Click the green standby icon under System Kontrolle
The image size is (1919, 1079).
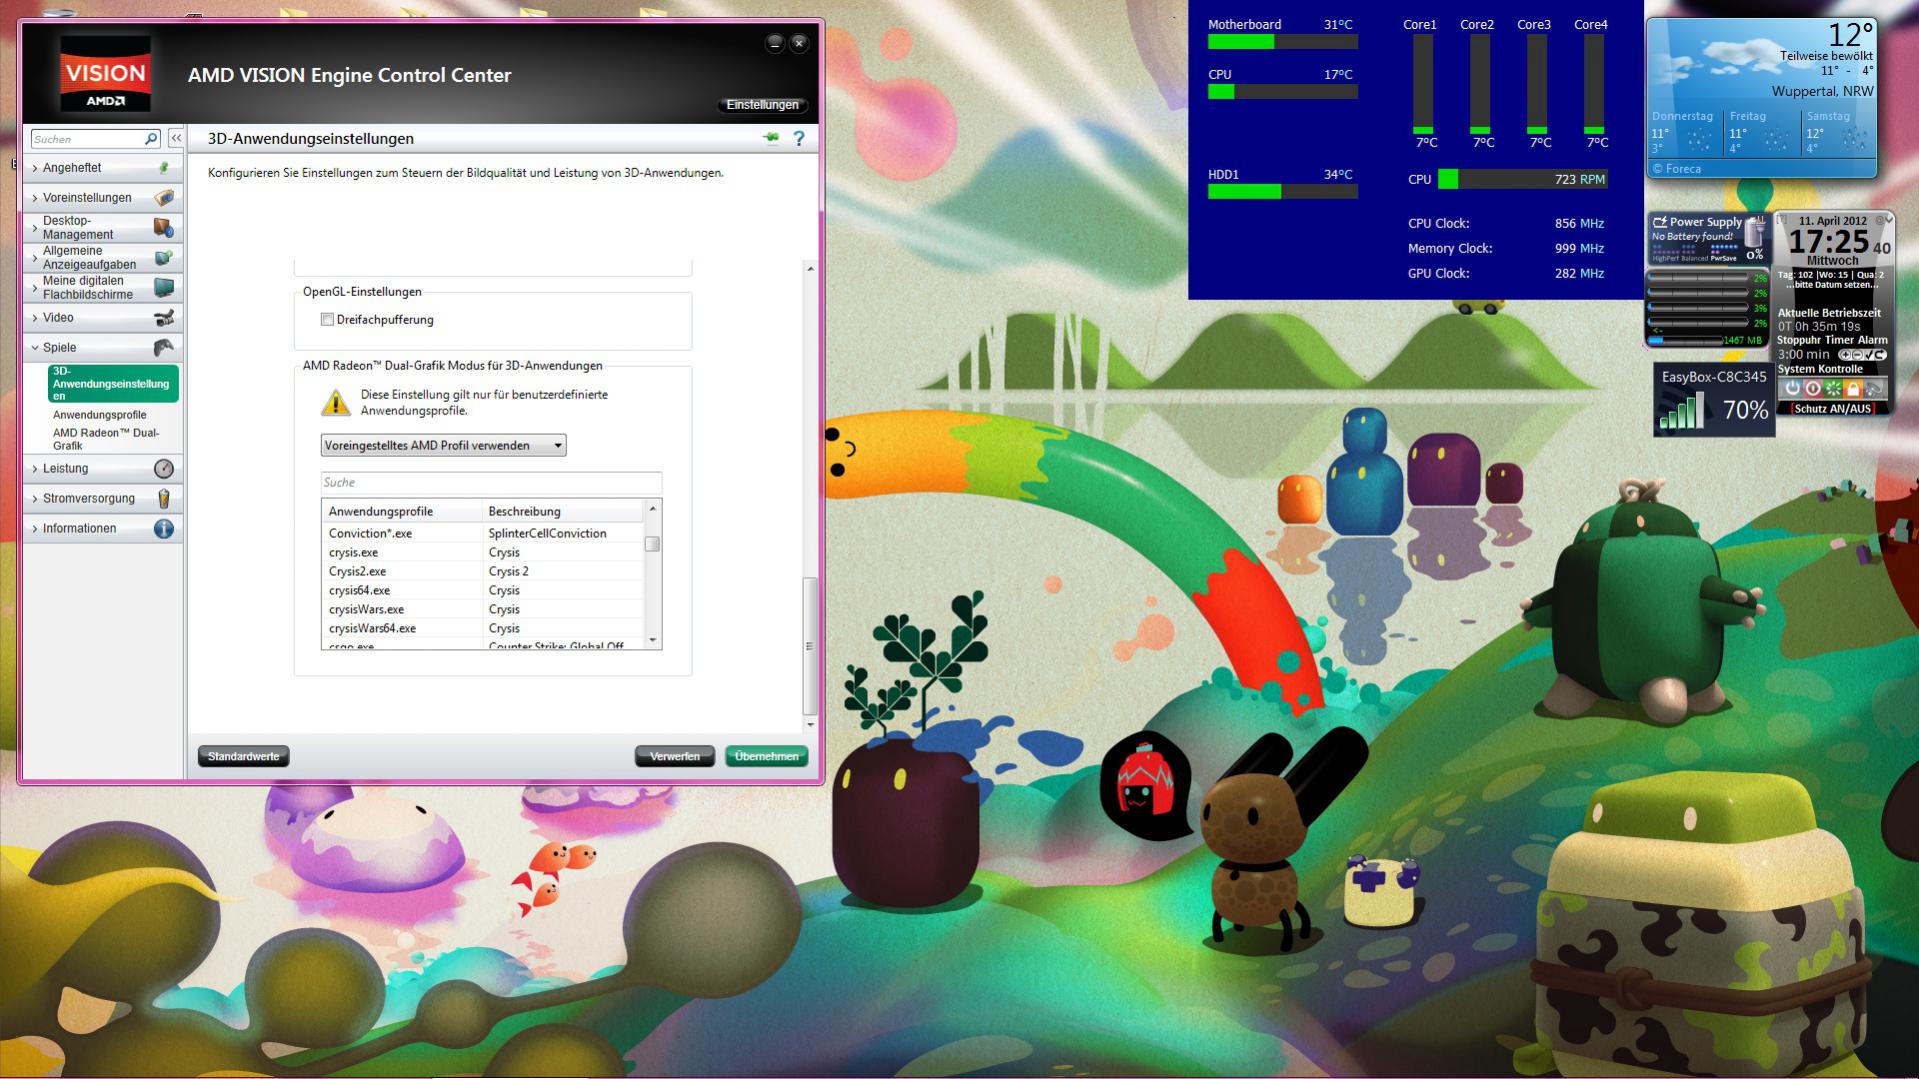click(1833, 388)
